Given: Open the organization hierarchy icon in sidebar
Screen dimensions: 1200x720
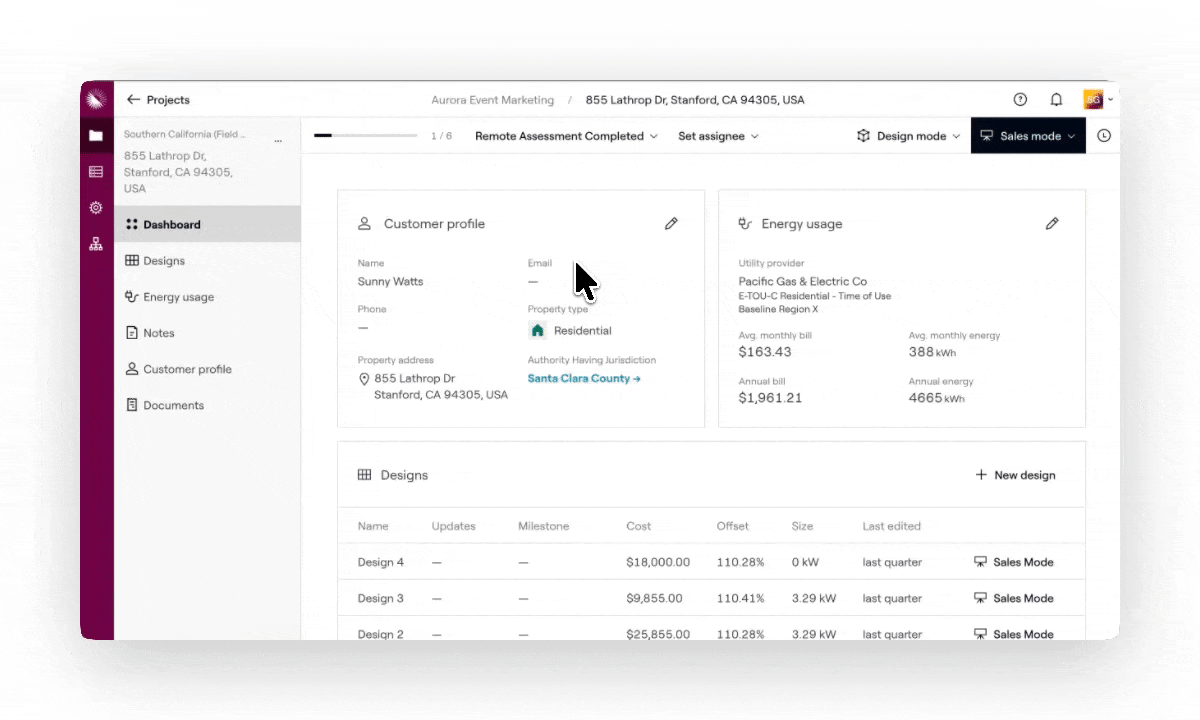Looking at the screenshot, I should point(96,244).
